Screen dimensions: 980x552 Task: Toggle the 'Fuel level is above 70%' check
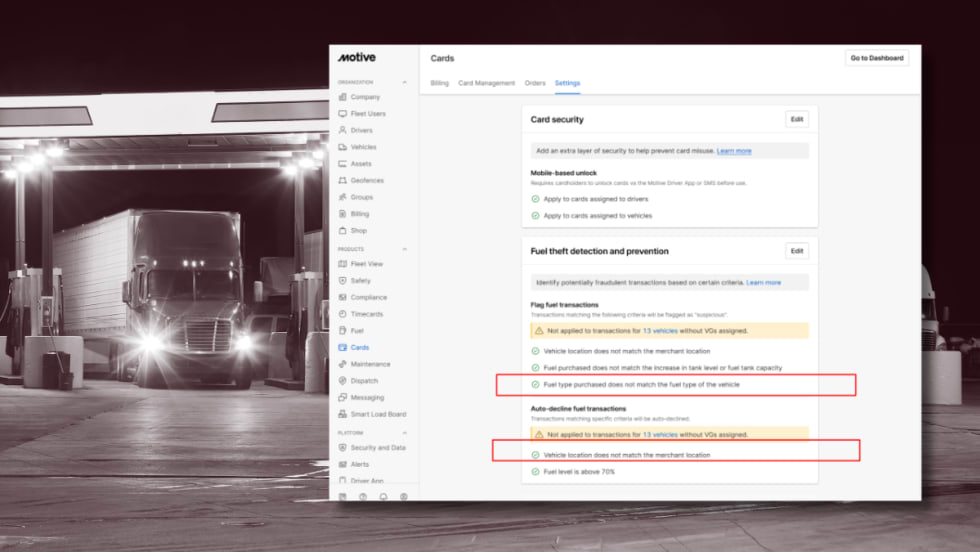pyautogui.click(x=535, y=471)
